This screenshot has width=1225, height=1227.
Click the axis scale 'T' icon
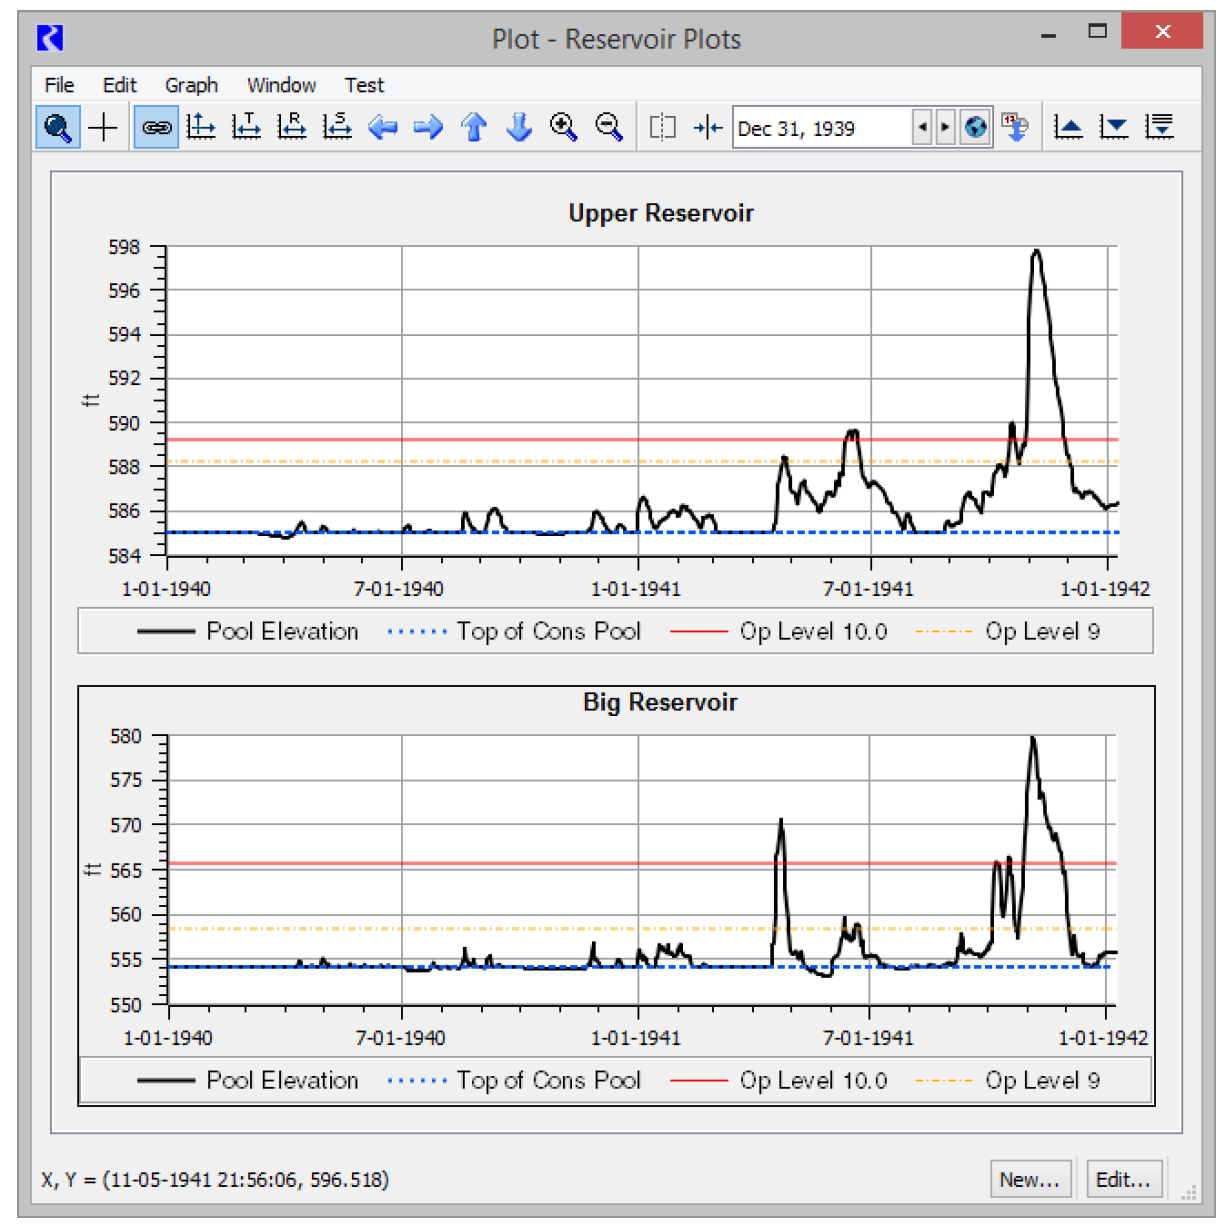246,128
